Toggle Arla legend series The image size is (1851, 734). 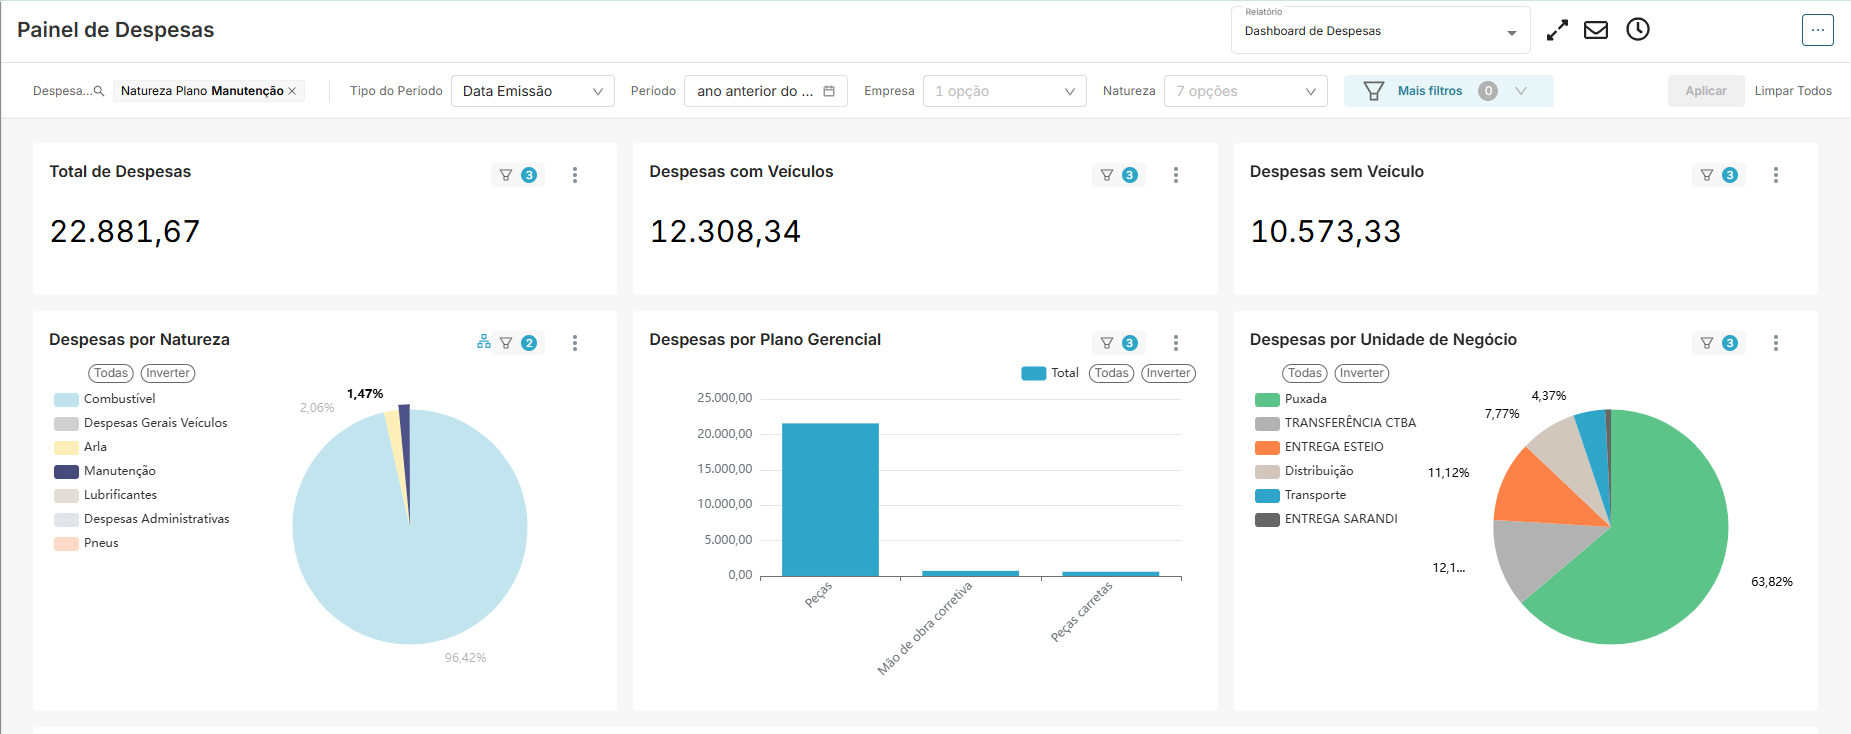(81, 447)
